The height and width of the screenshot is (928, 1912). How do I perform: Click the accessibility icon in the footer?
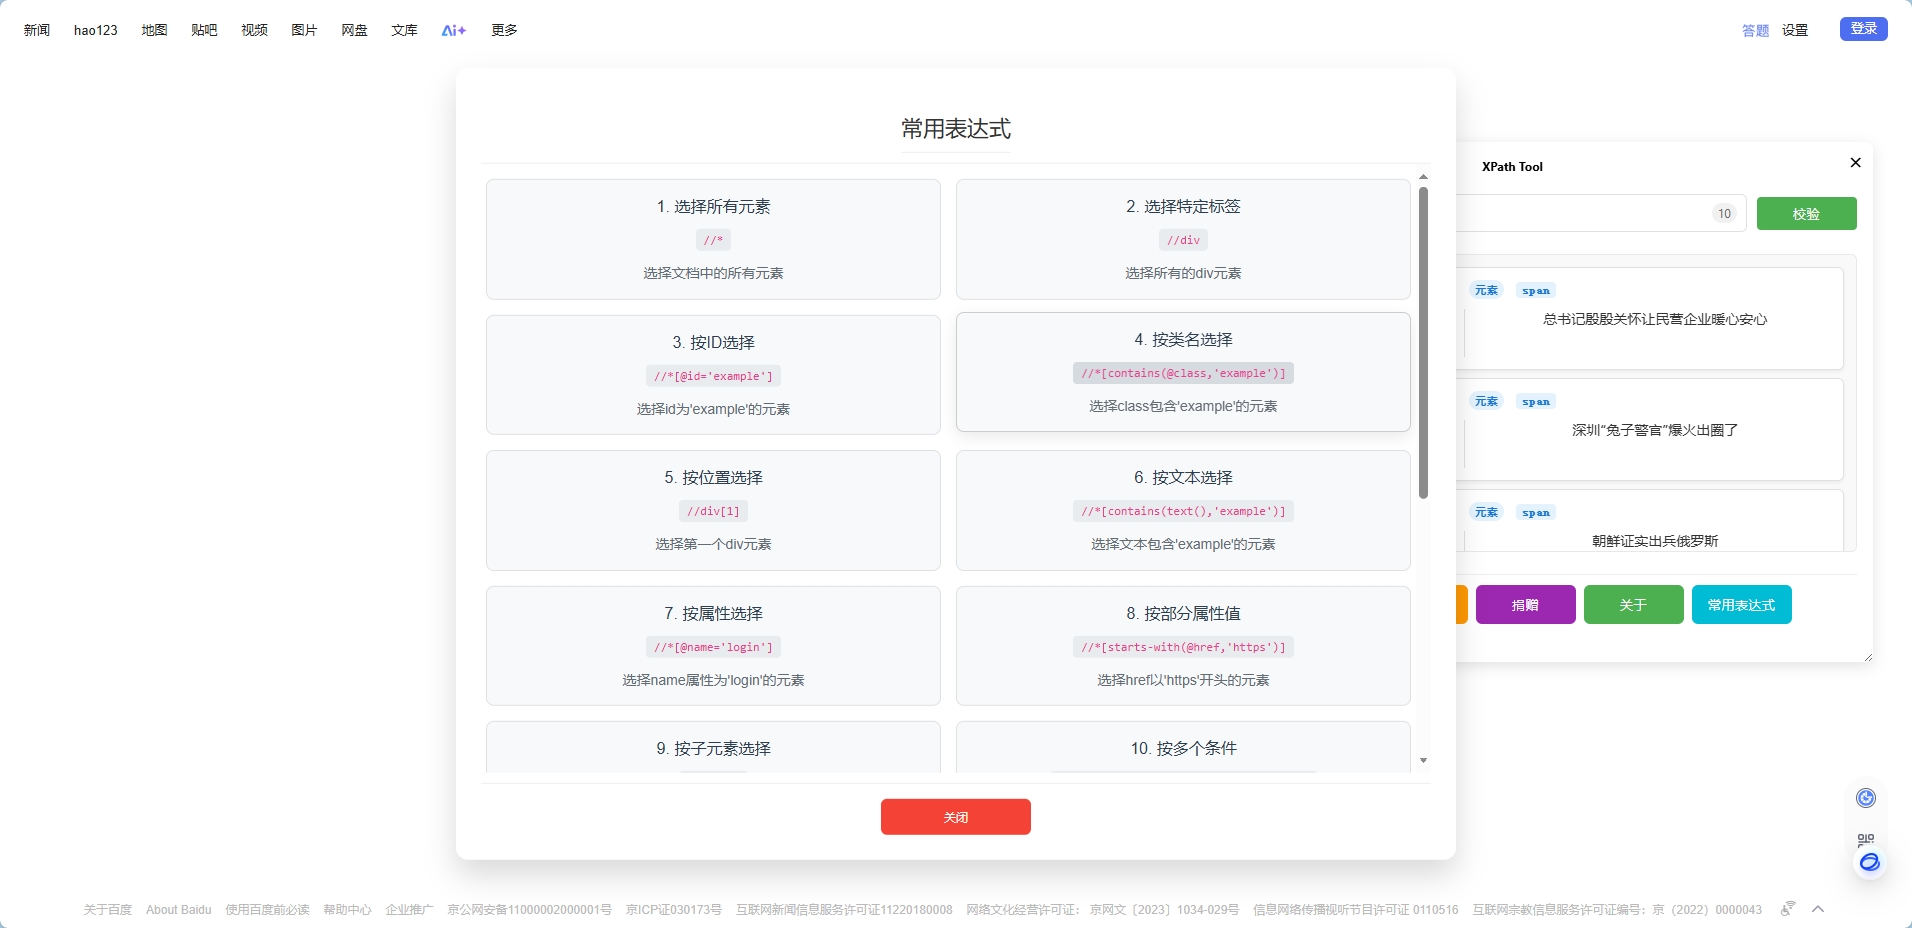click(x=1788, y=908)
